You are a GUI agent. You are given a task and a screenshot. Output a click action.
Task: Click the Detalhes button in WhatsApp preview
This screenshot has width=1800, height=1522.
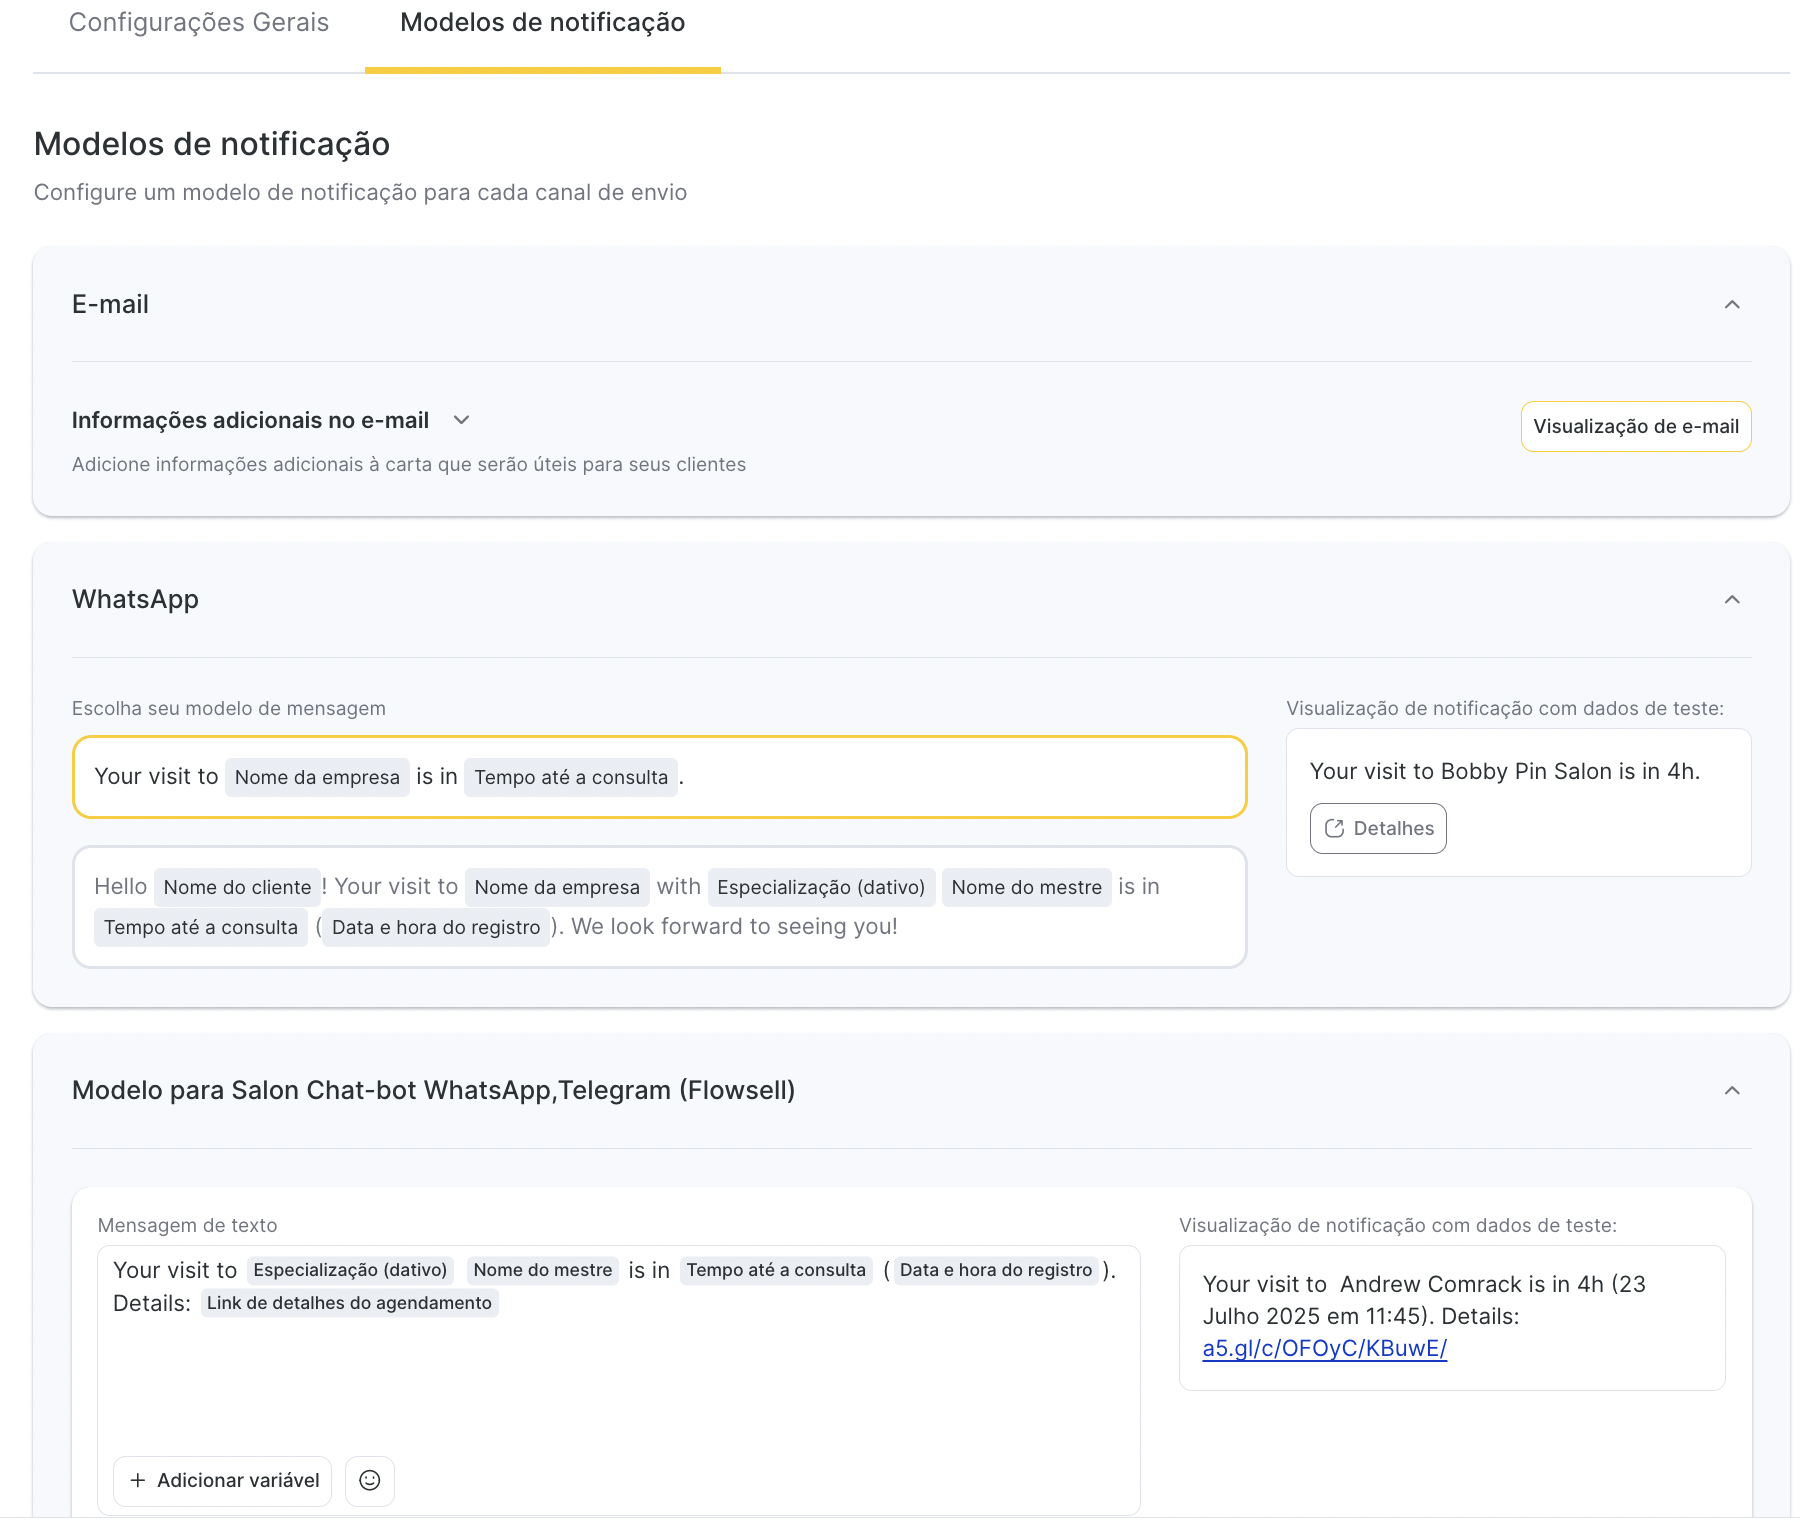pyautogui.click(x=1378, y=828)
